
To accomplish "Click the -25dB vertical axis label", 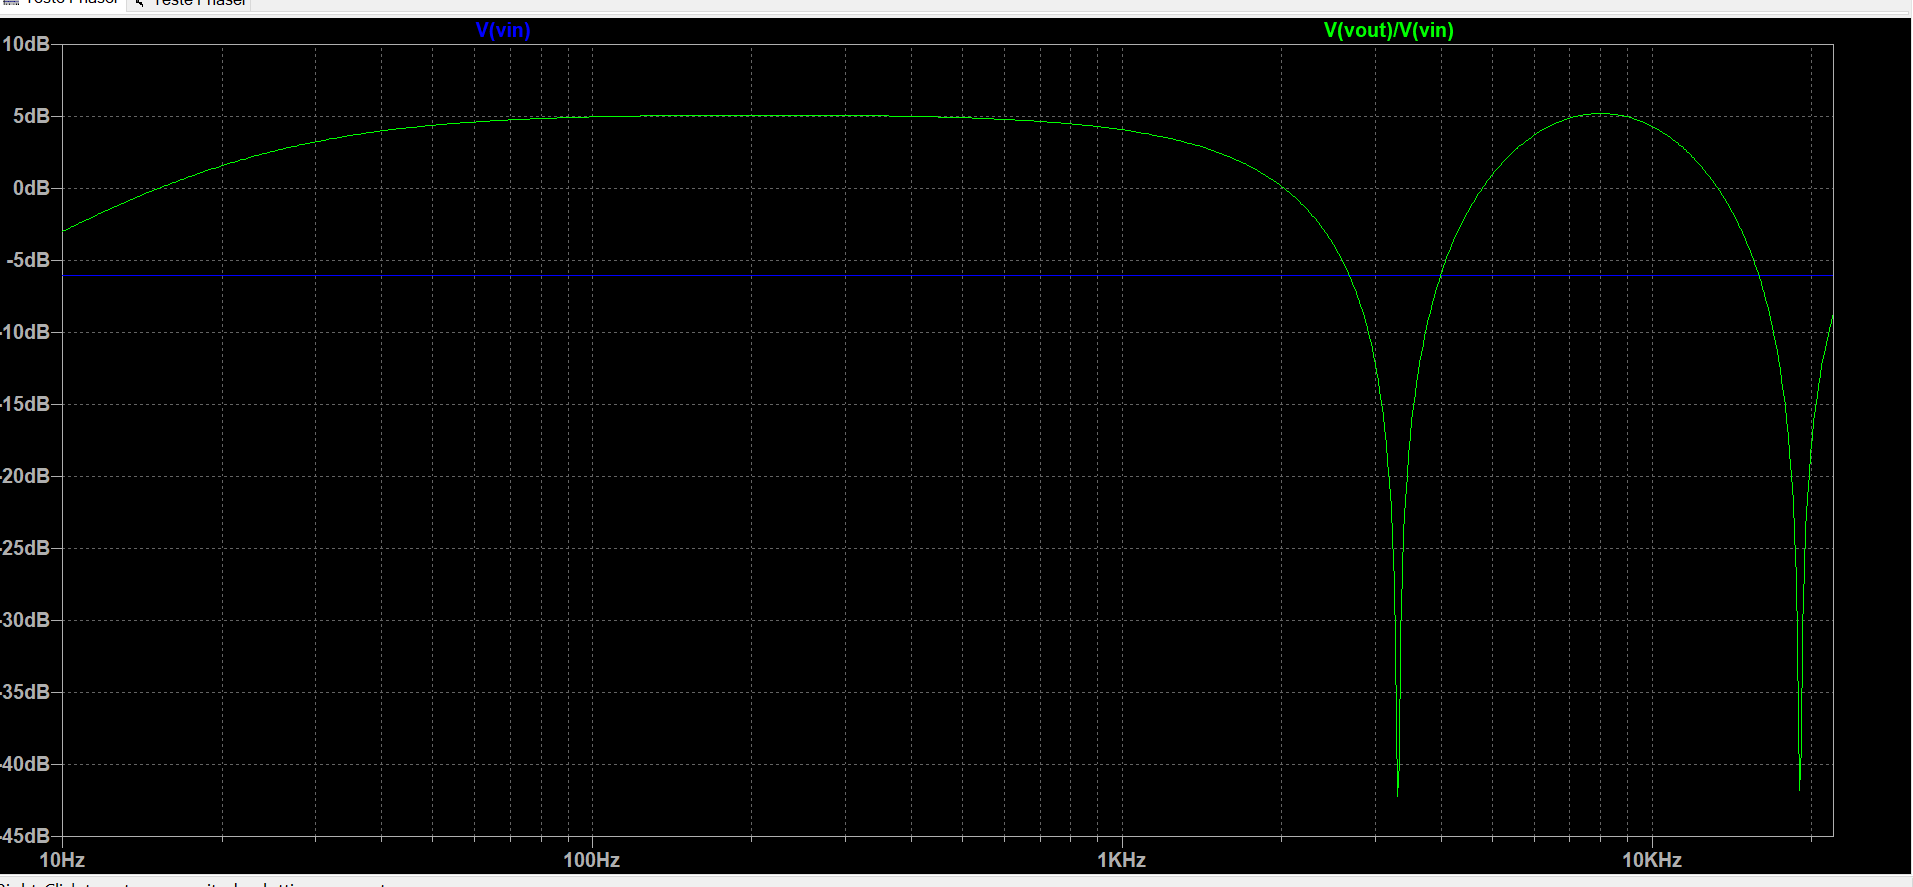I will coord(25,548).
